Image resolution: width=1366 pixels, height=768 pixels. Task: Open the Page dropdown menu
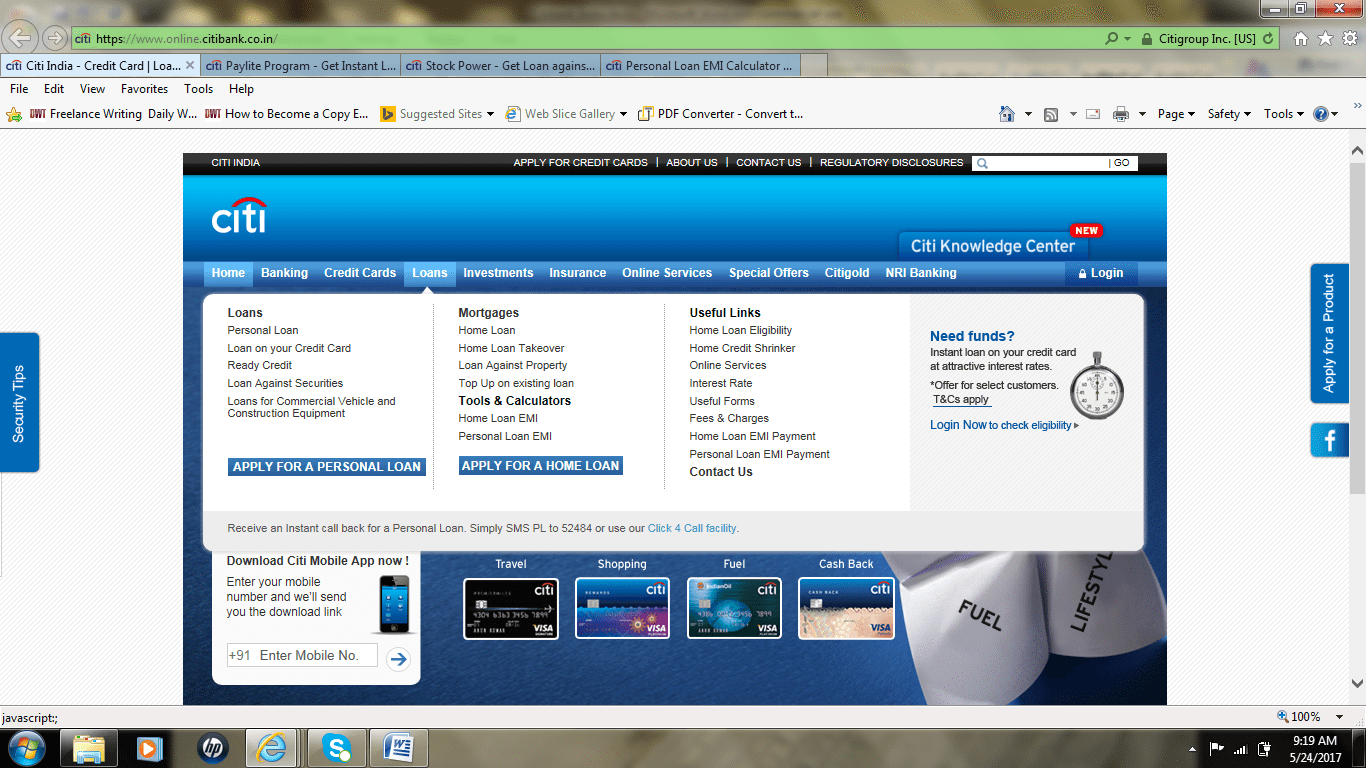click(x=1176, y=114)
